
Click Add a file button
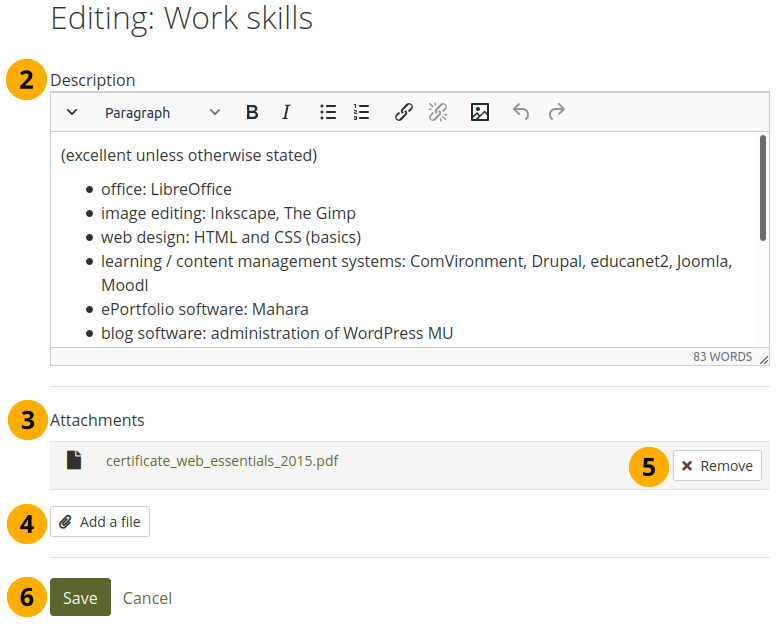(100, 522)
